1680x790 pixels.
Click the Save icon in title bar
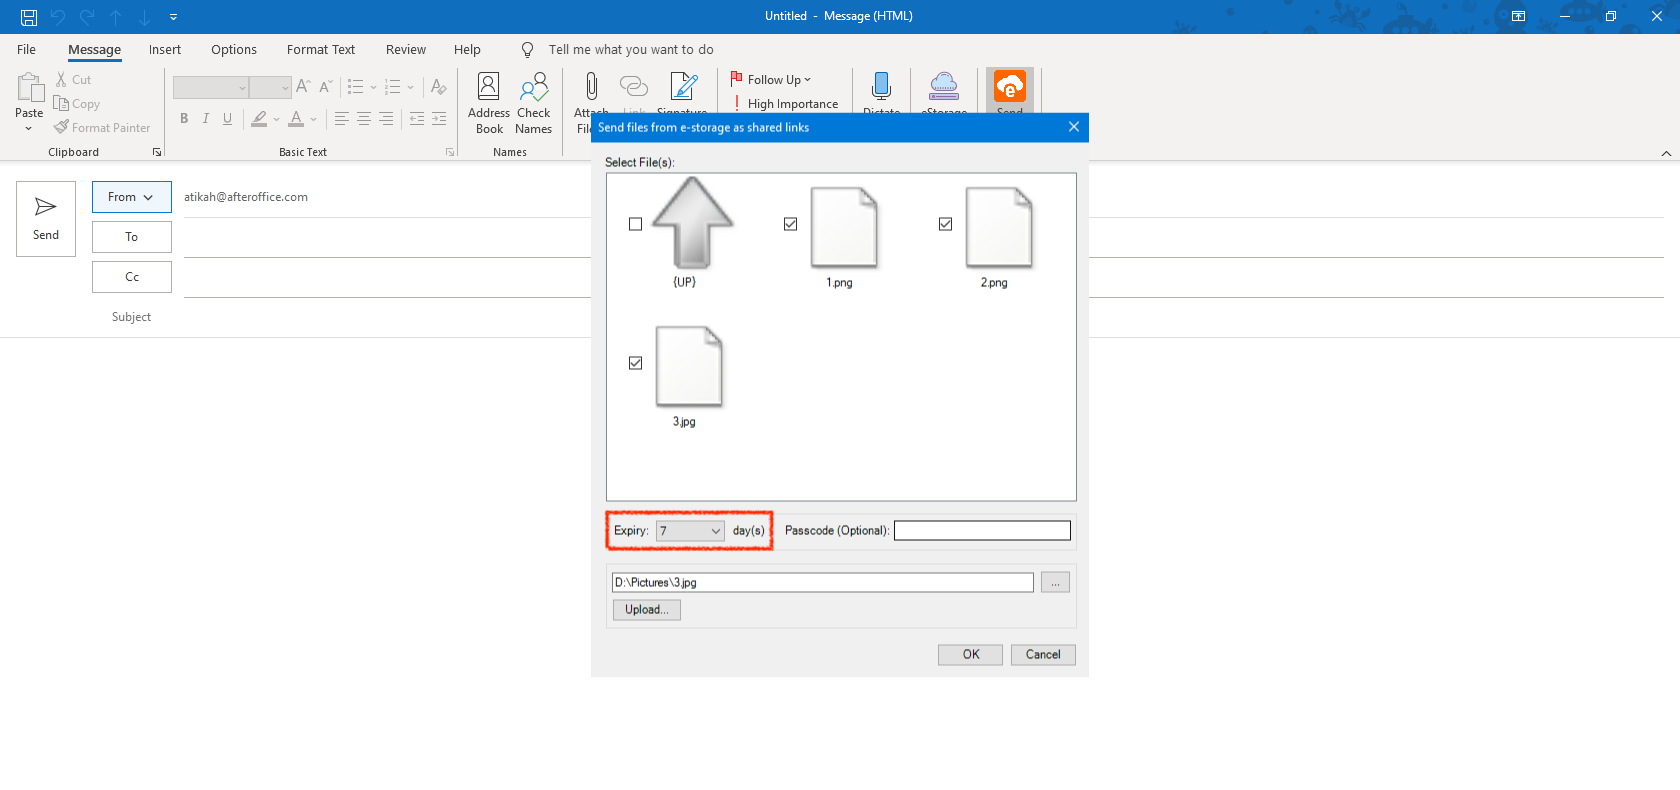(x=29, y=17)
